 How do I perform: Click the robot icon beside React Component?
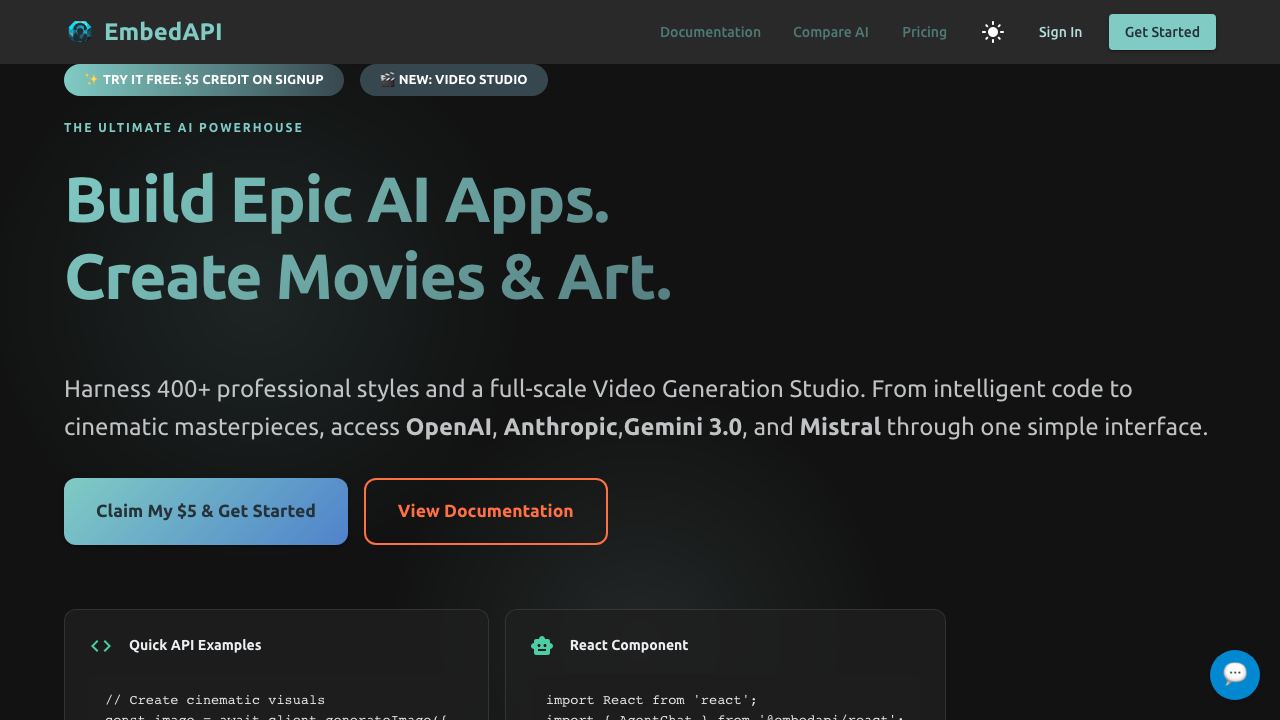[x=542, y=646]
